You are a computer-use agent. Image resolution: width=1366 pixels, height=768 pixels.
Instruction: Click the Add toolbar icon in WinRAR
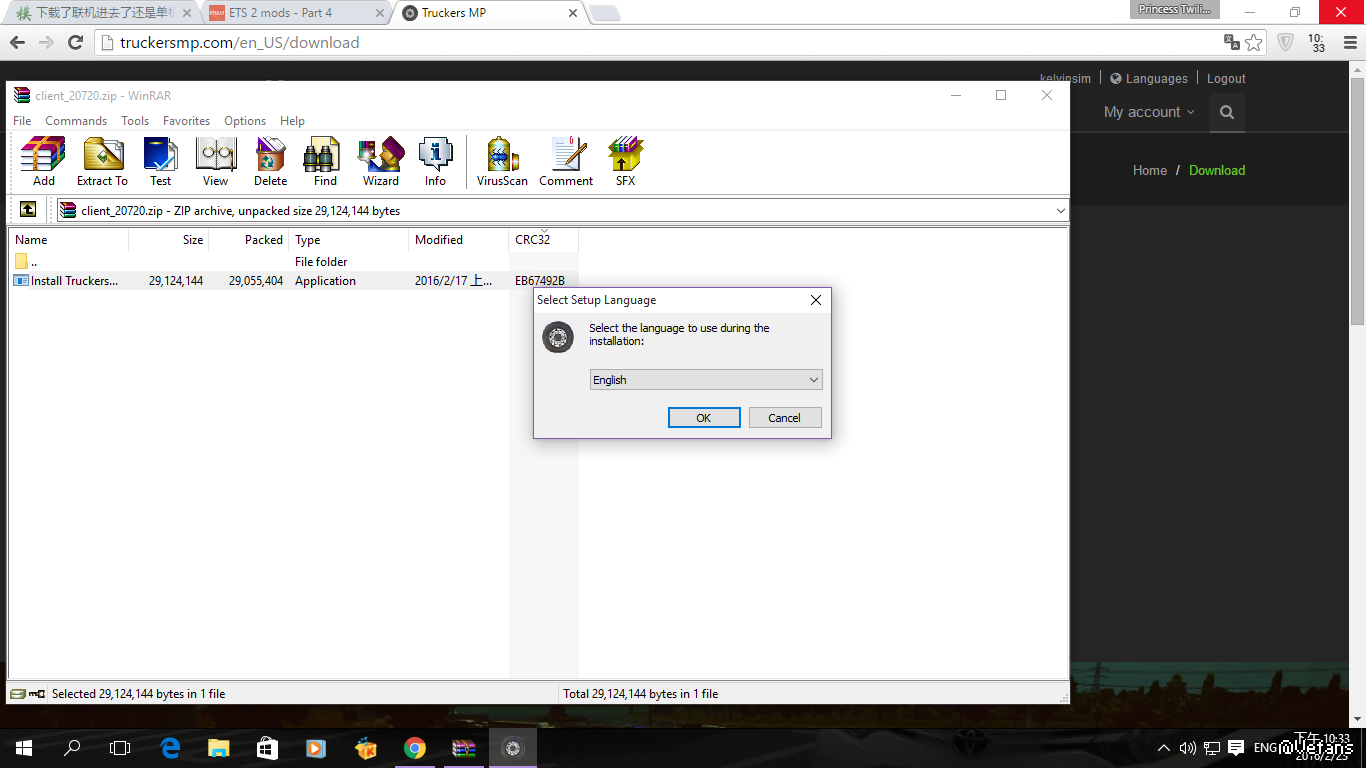[x=43, y=161]
